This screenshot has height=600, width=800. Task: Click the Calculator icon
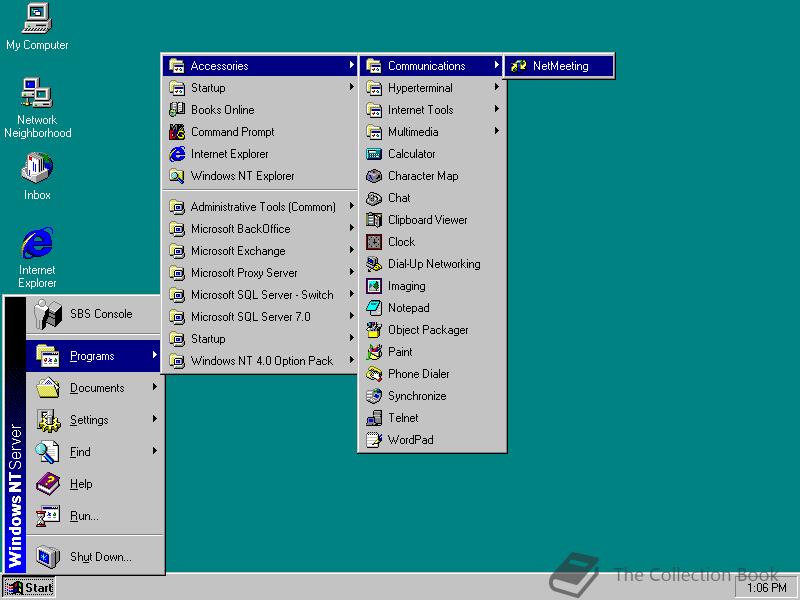click(374, 154)
